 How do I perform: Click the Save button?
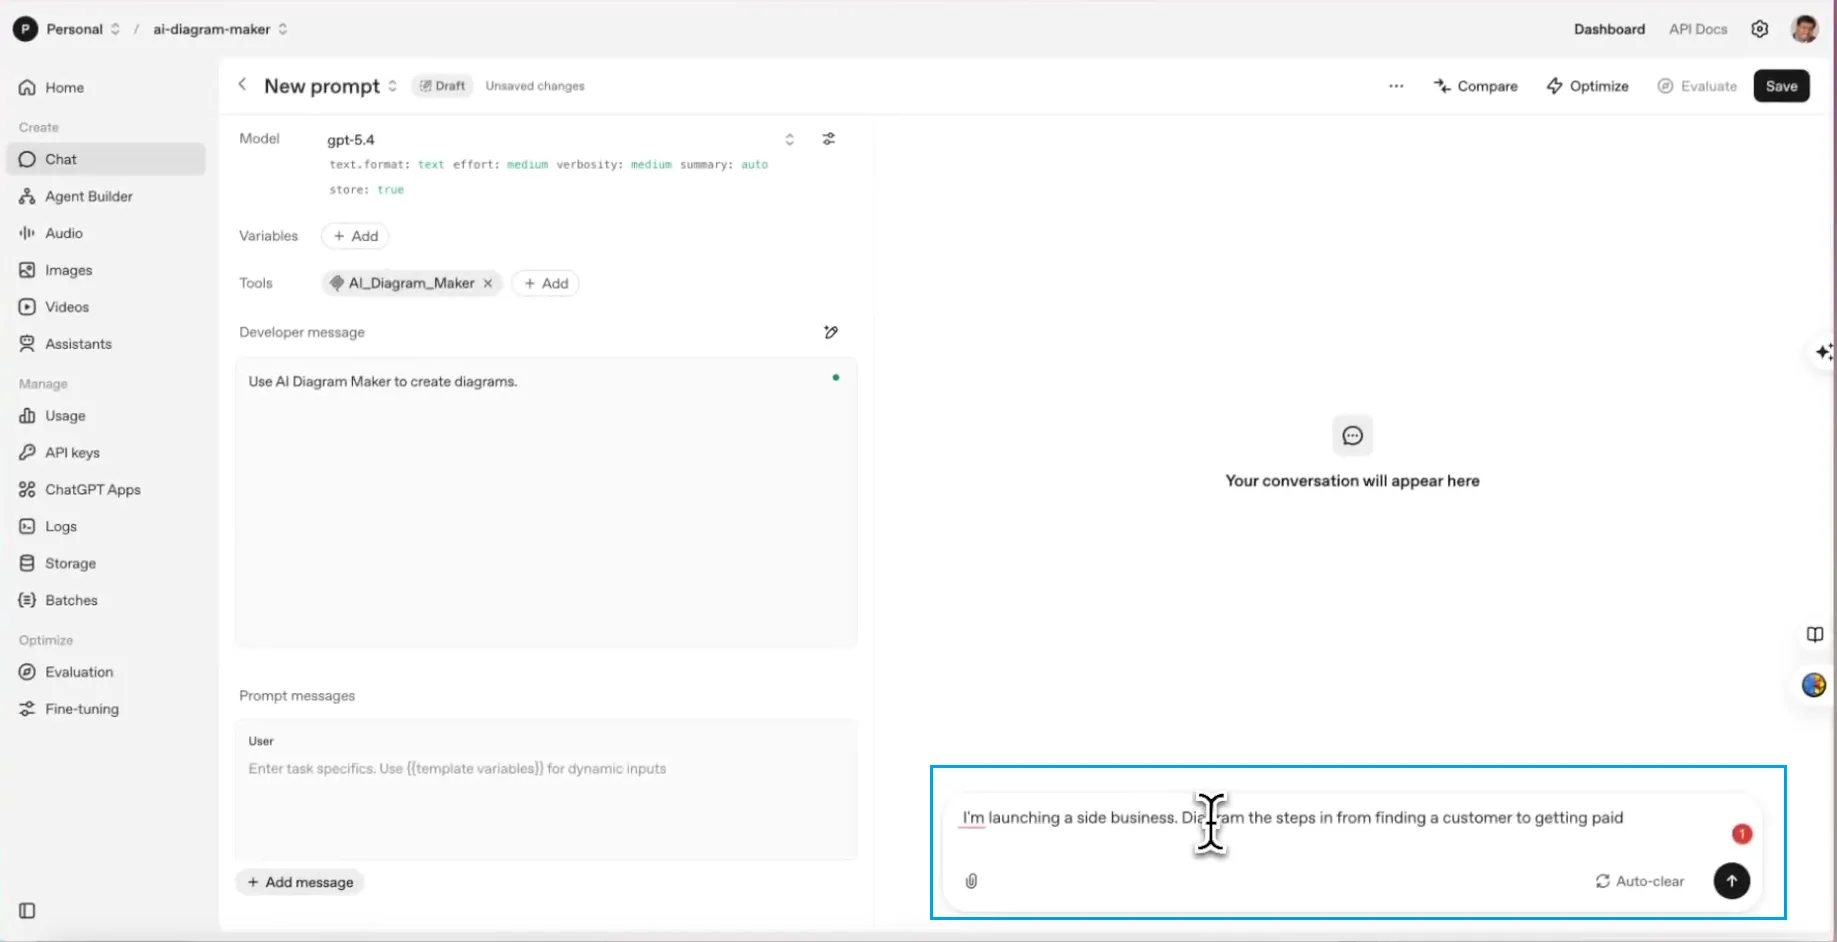(1780, 86)
